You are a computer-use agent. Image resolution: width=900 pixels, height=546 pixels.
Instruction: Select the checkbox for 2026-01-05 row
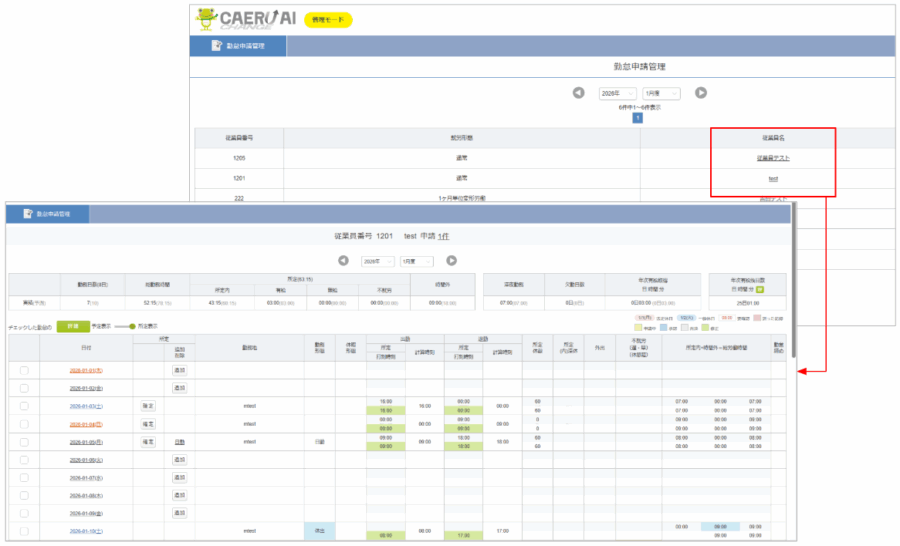pyautogui.click(x=23, y=441)
